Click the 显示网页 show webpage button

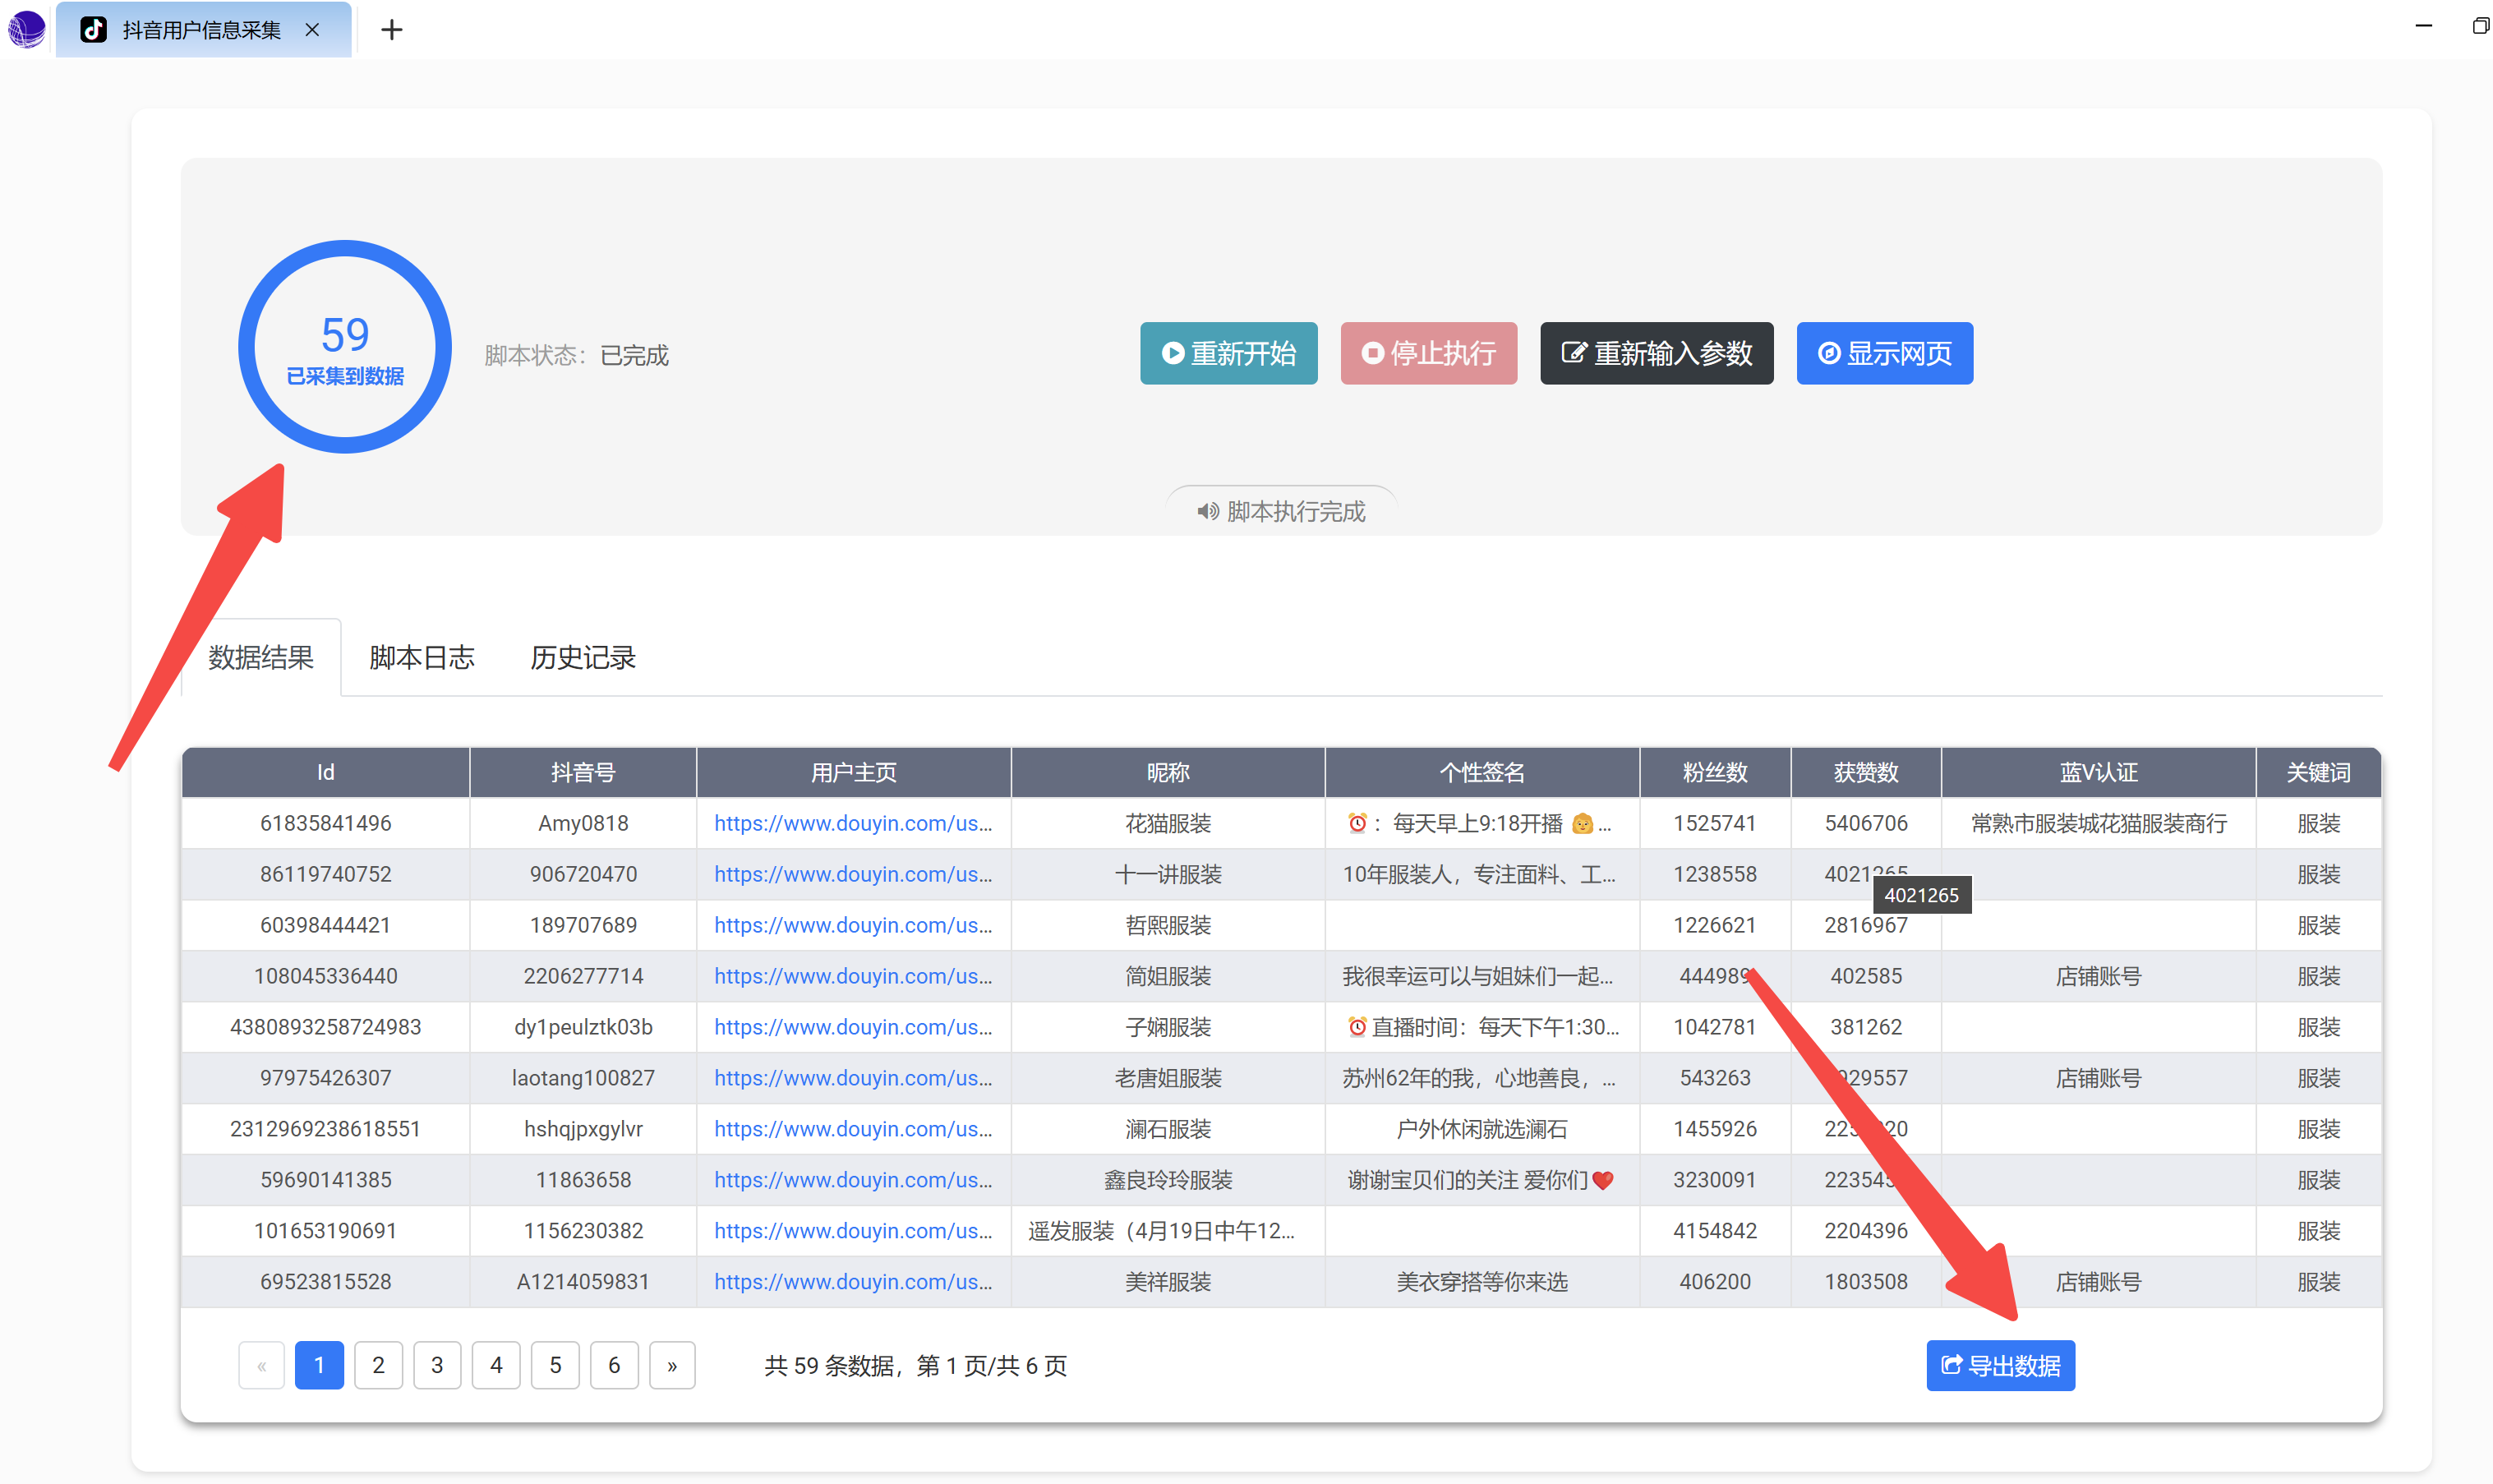point(1883,353)
